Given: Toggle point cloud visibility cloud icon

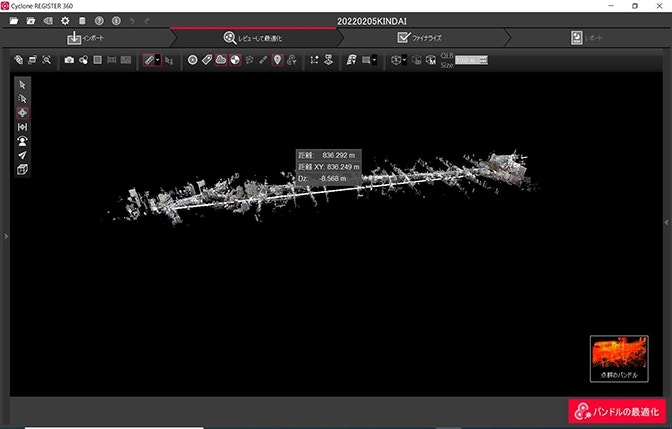Looking at the screenshot, I should (x=221, y=60).
